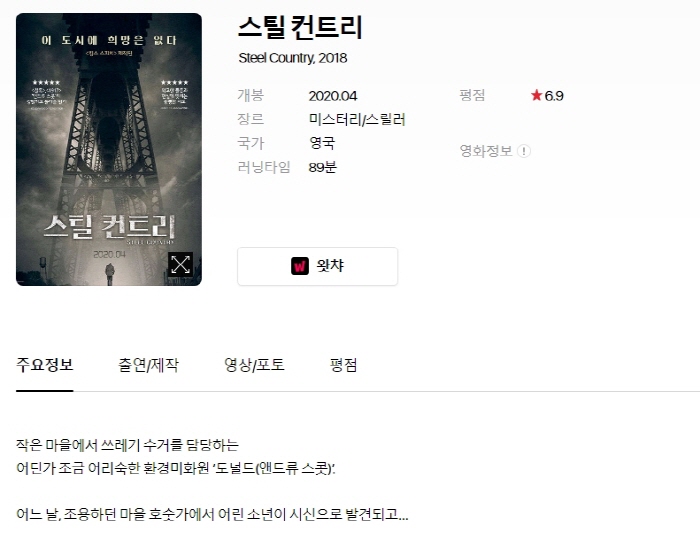Screen dimensions: 700x536
Task: Click the Steel Country, 2018 subtitle
Action: coord(292,58)
